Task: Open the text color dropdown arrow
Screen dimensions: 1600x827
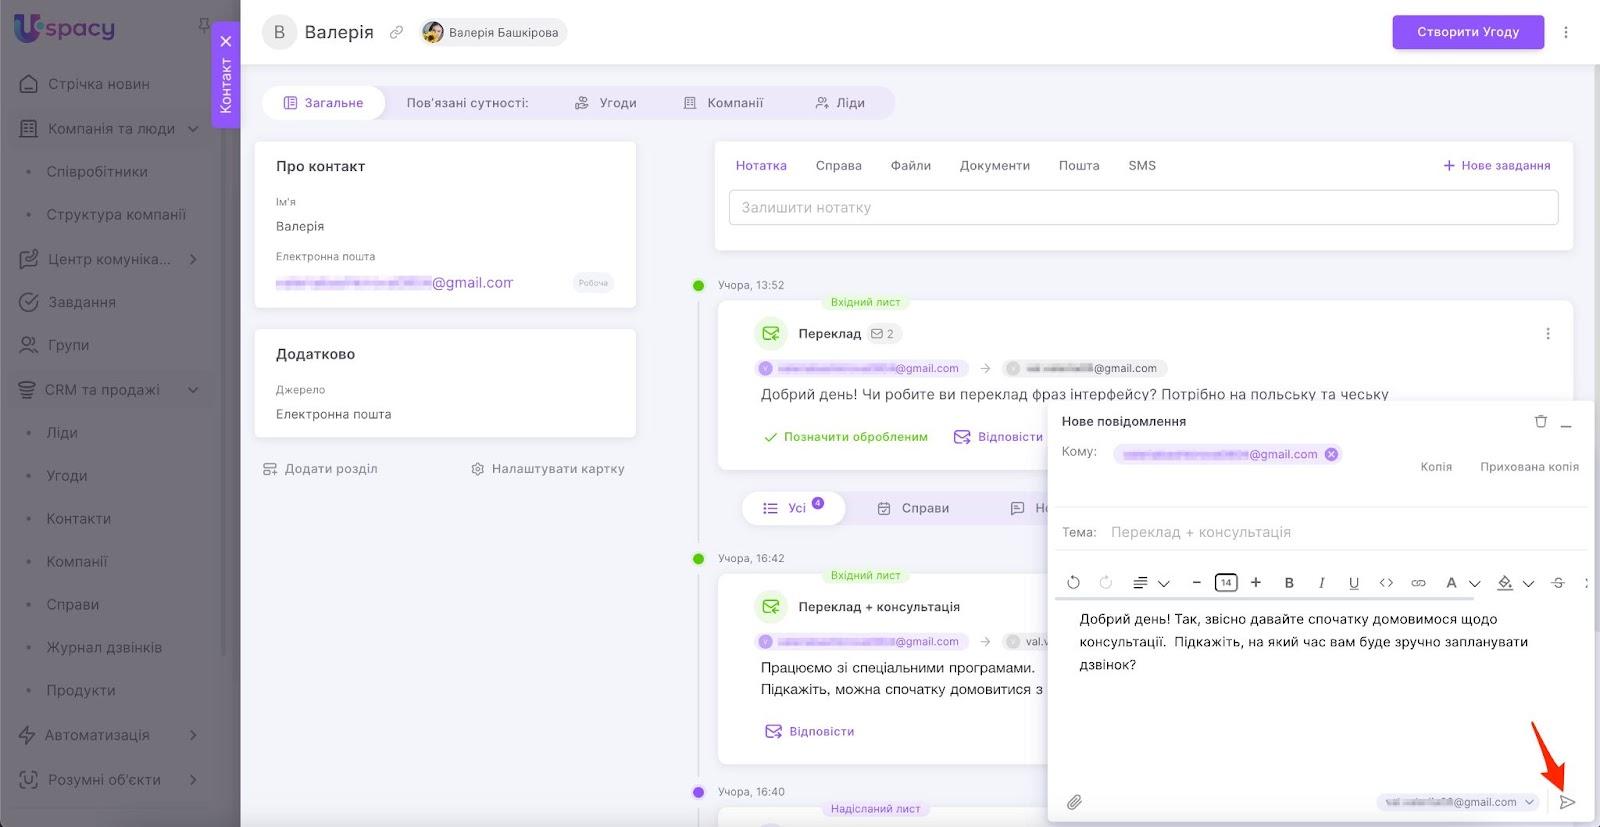Action: (x=1473, y=583)
